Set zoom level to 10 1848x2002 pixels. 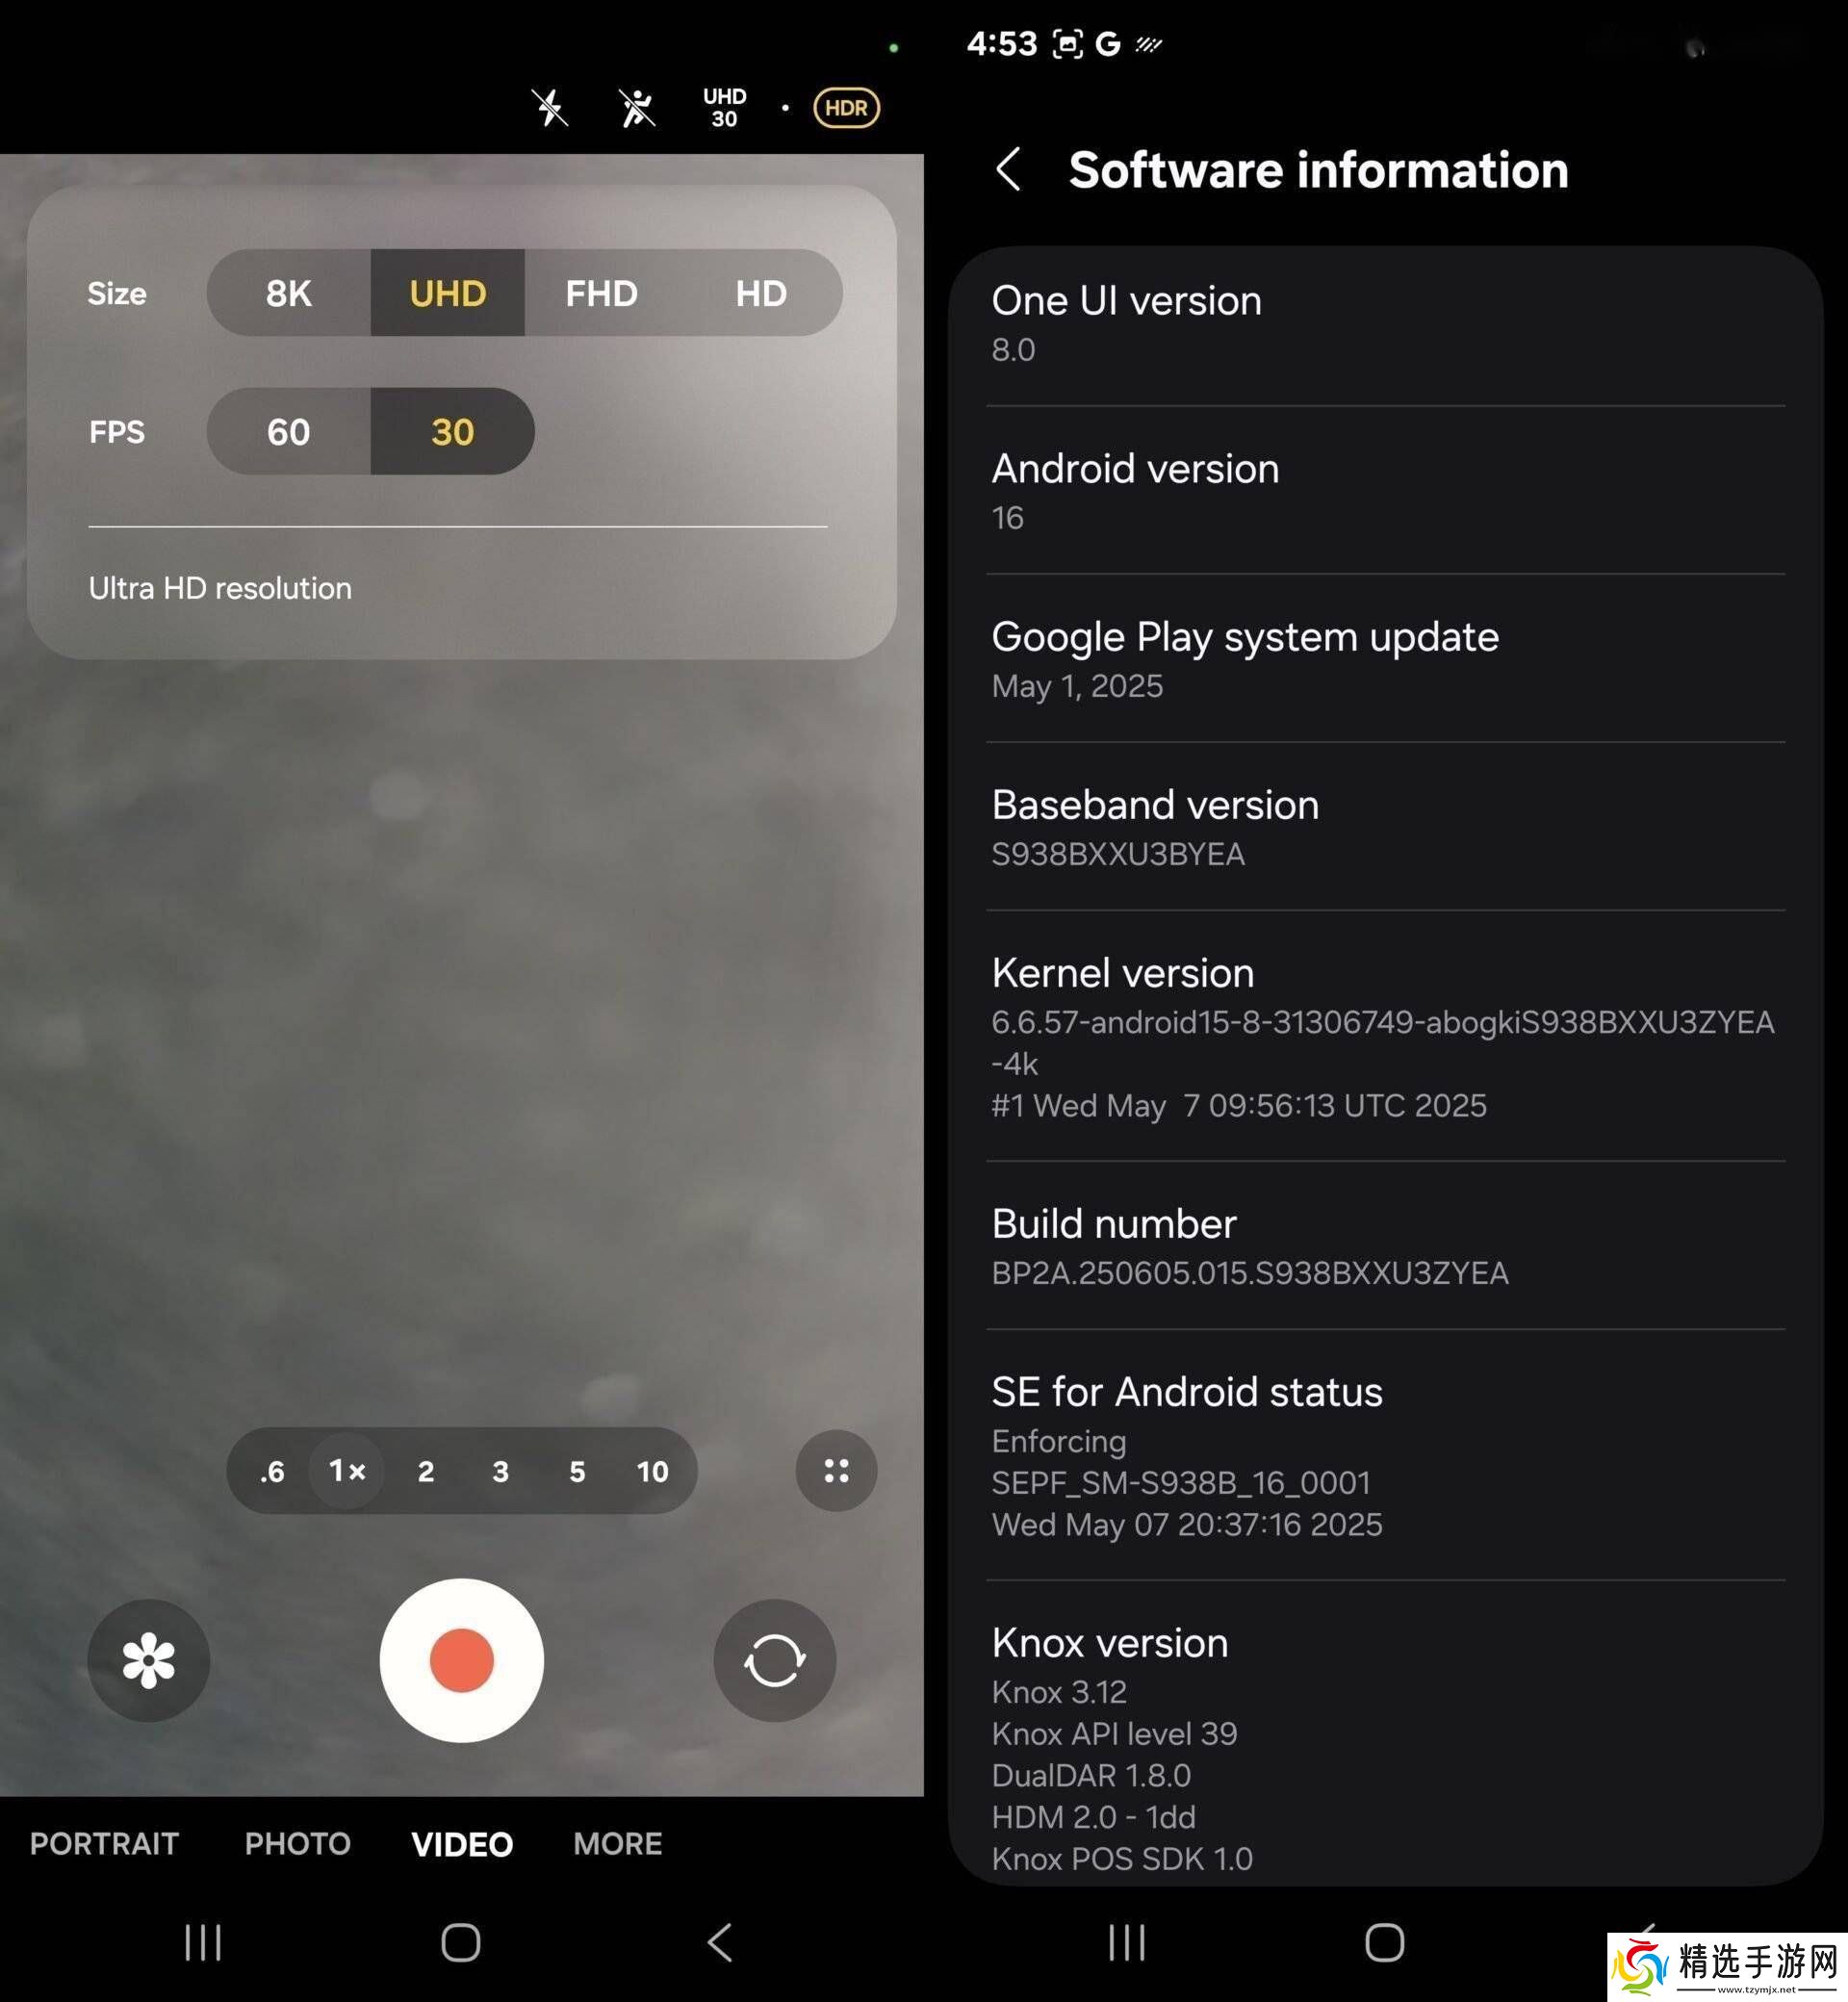click(652, 1471)
